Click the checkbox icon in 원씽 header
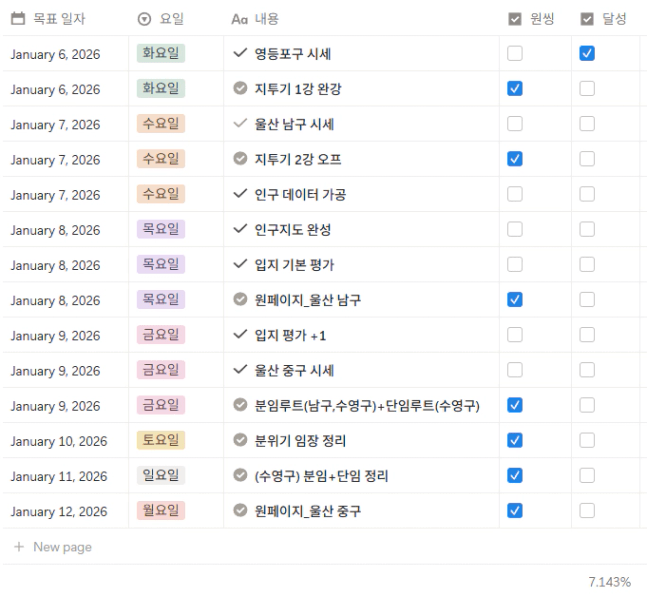Viewport: 647px width, 597px height. pos(515,18)
